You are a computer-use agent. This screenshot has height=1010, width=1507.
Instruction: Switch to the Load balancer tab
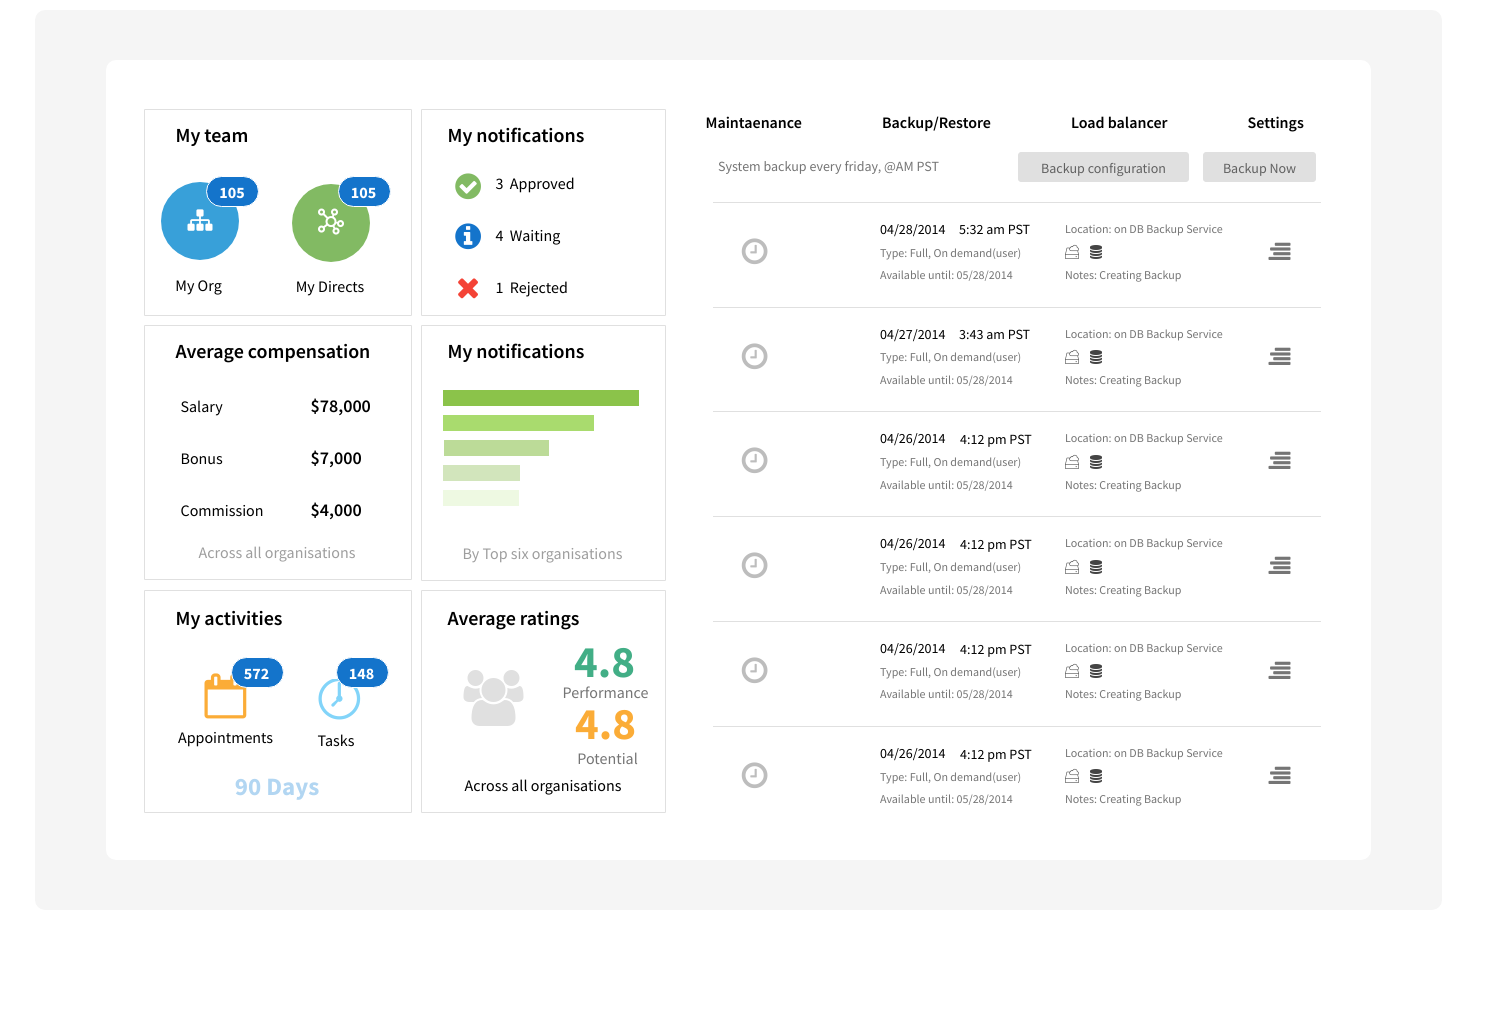[1119, 123]
